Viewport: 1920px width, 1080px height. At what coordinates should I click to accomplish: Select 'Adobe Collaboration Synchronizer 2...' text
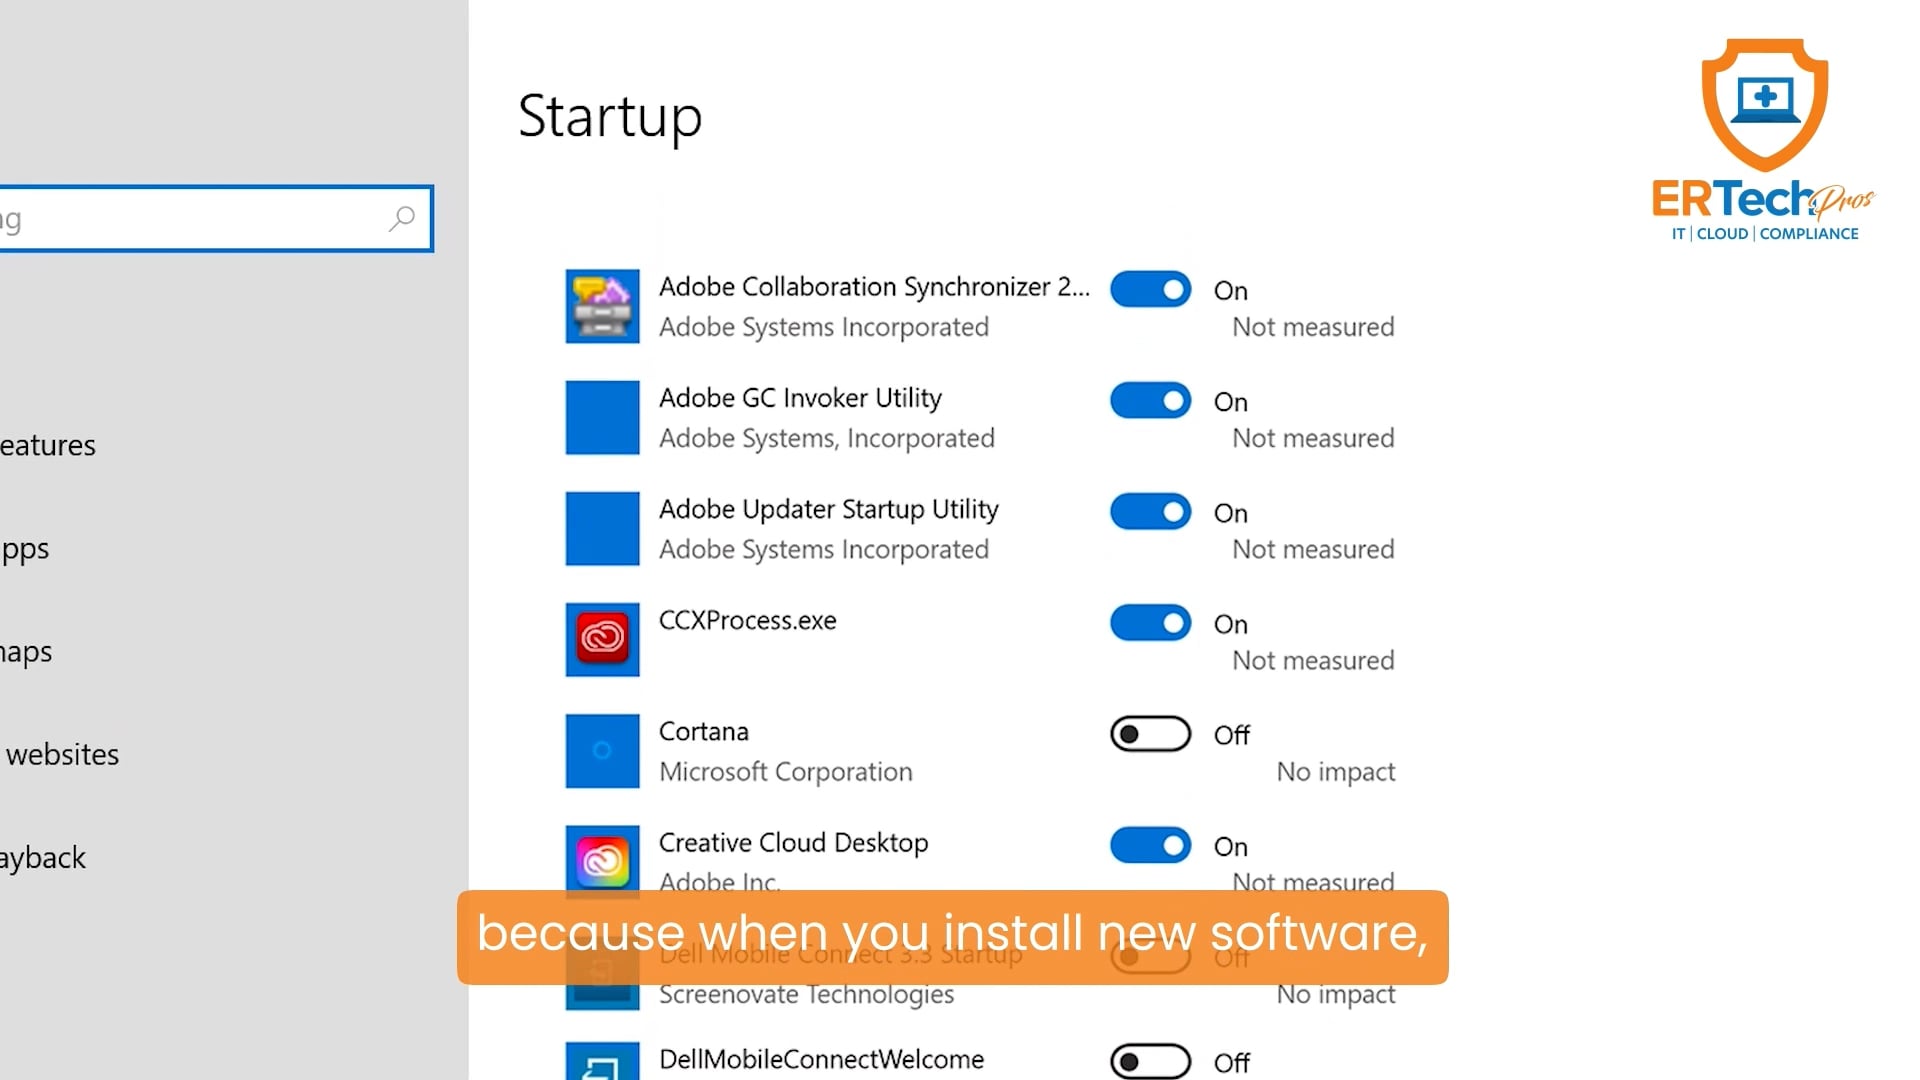pos(874,287)
